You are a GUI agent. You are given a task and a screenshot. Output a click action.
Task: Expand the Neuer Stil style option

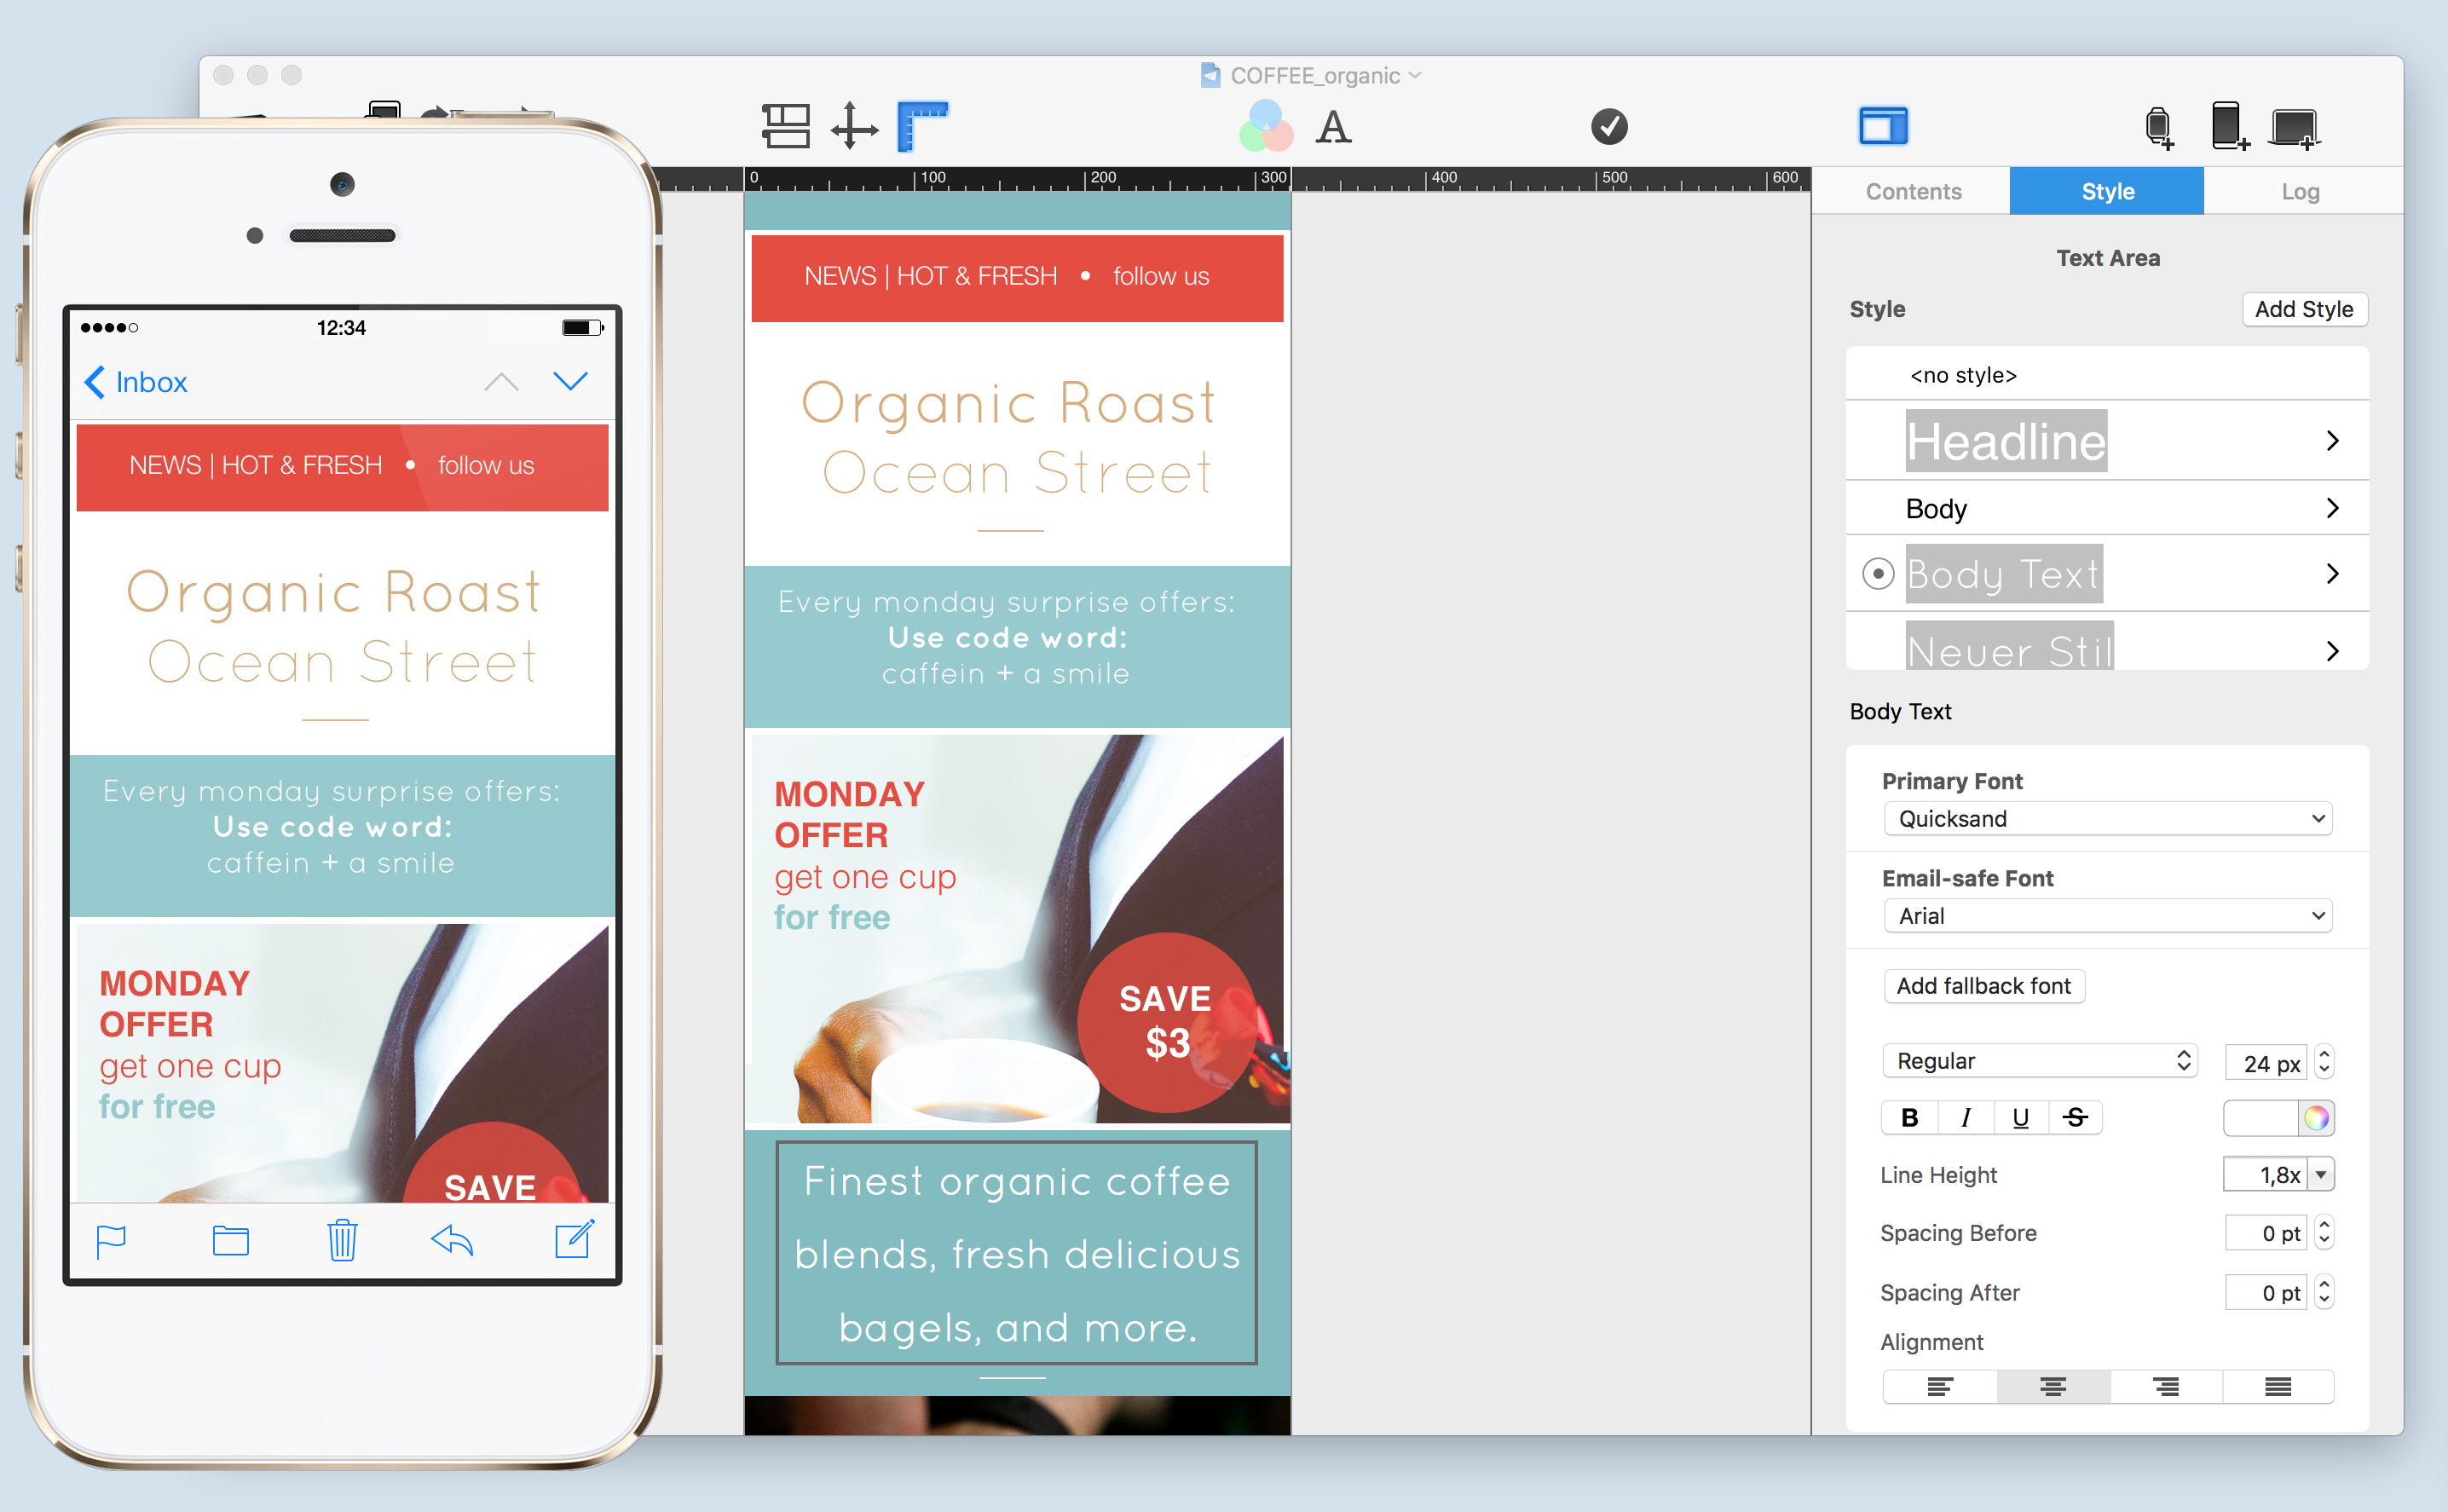click(x=2338, y=647)
